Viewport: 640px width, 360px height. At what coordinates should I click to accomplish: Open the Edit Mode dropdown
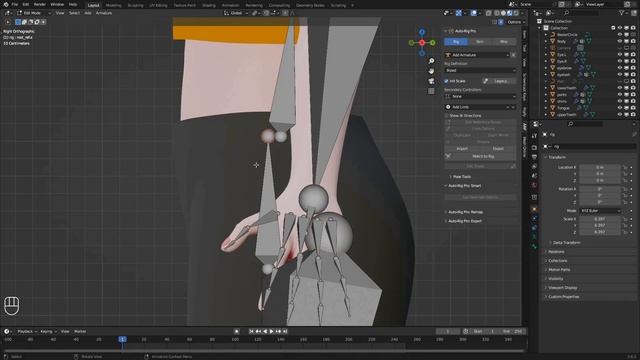(34, 13)
